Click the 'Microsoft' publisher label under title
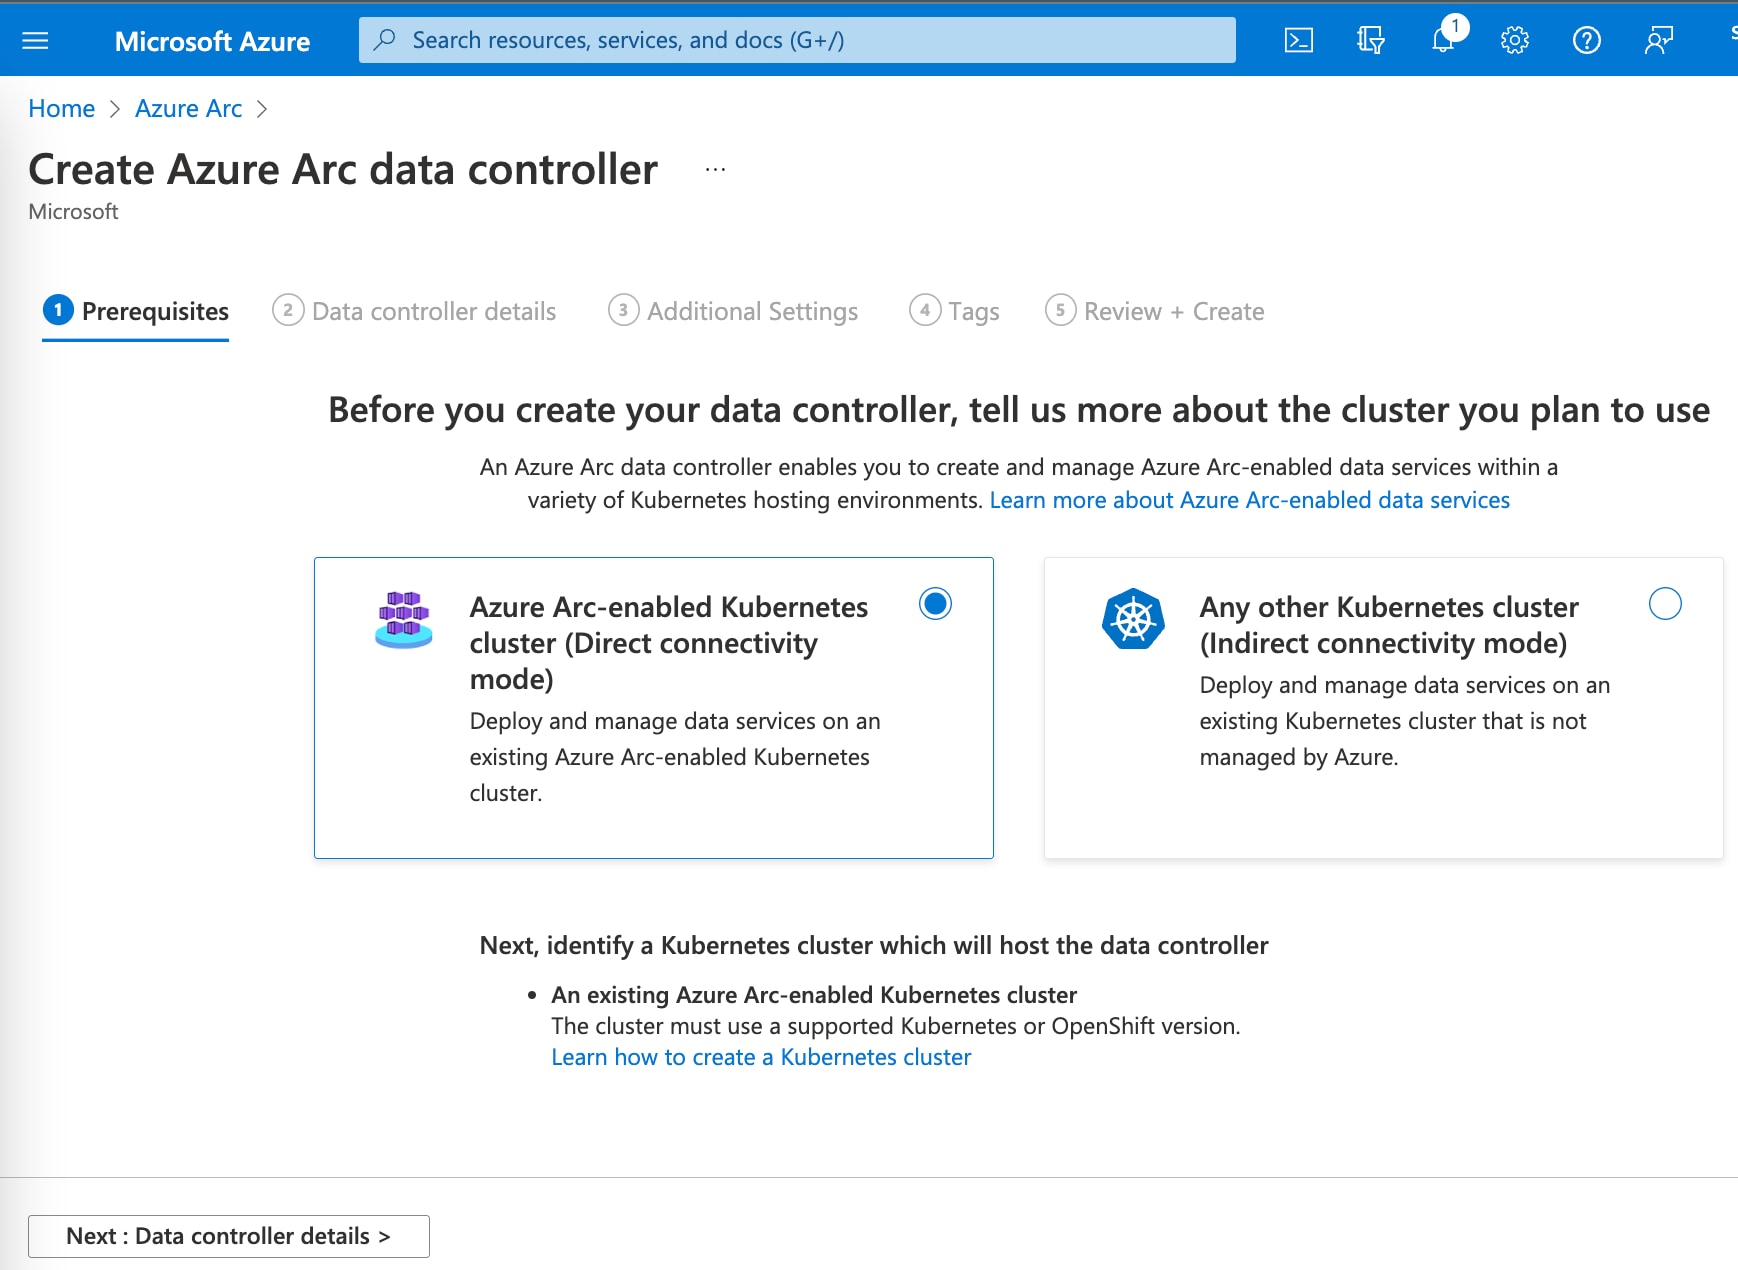The image size is (1738, 1270). click(73, 212)
